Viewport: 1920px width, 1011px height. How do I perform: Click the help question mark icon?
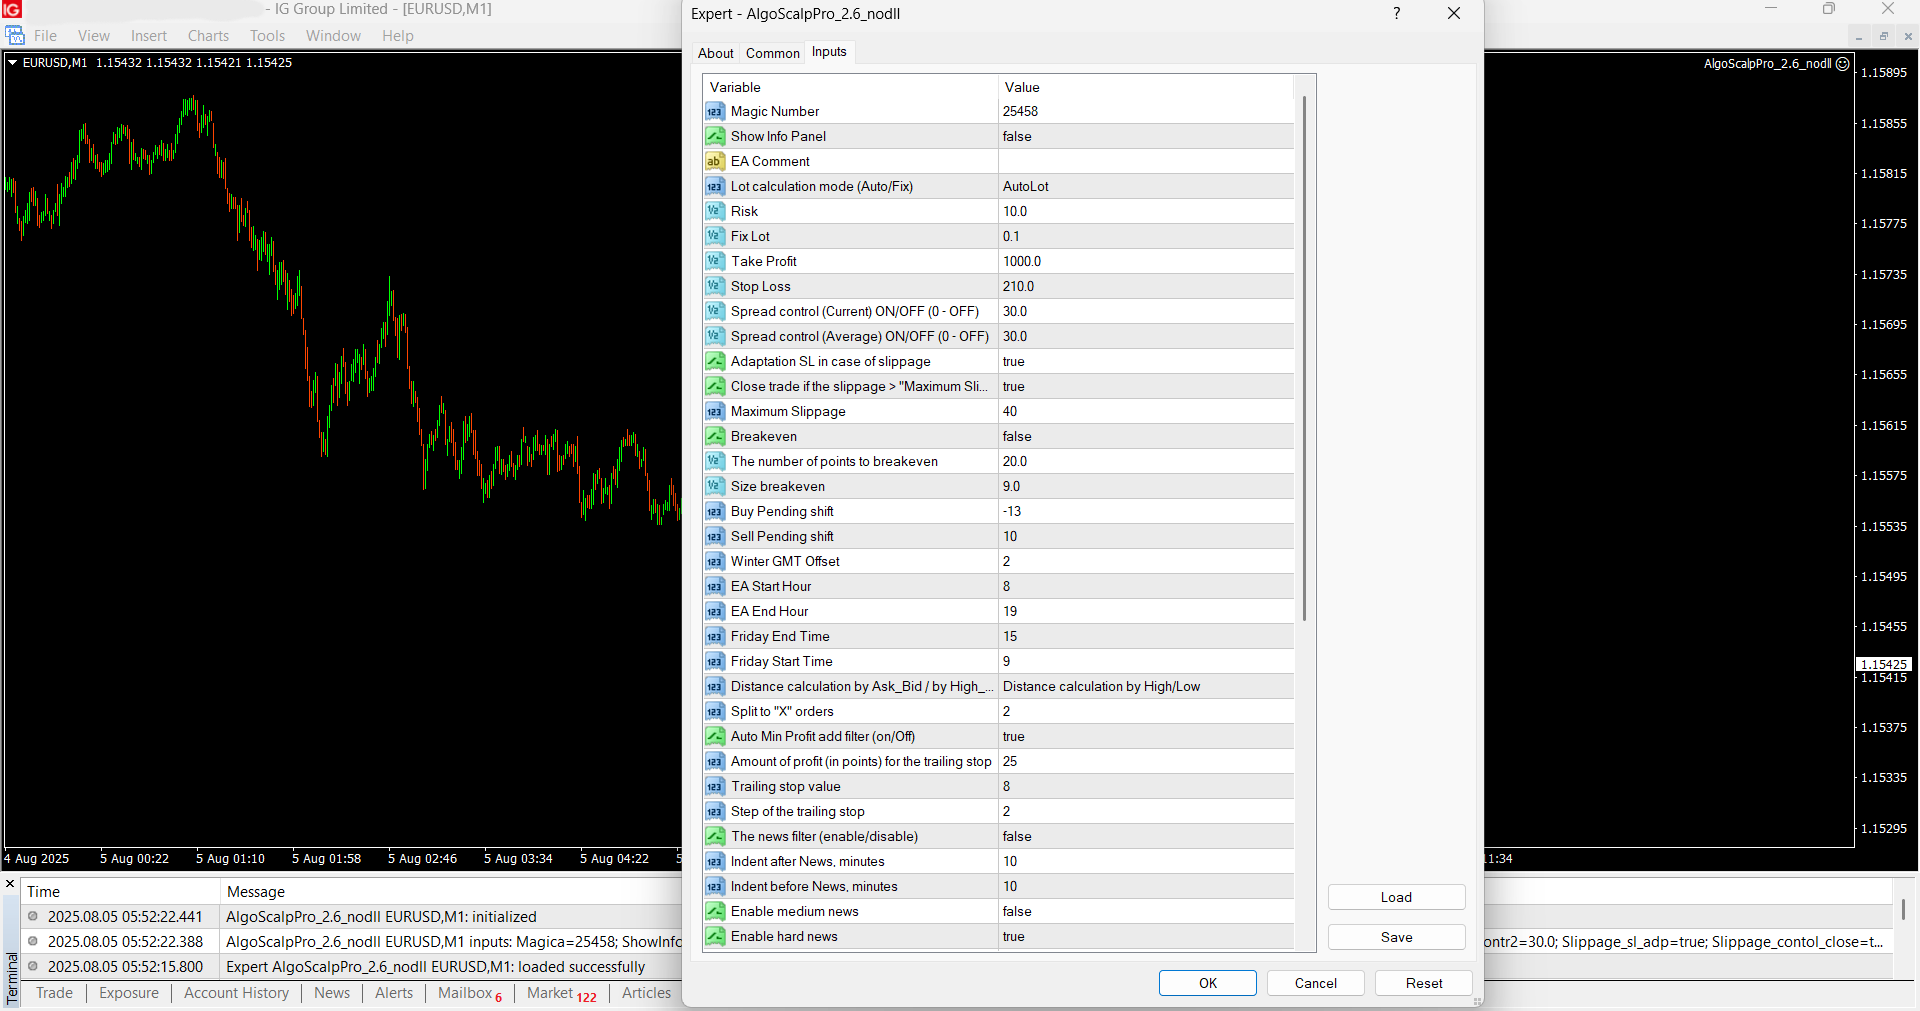pyautogui.click(x=1397, y=14)
